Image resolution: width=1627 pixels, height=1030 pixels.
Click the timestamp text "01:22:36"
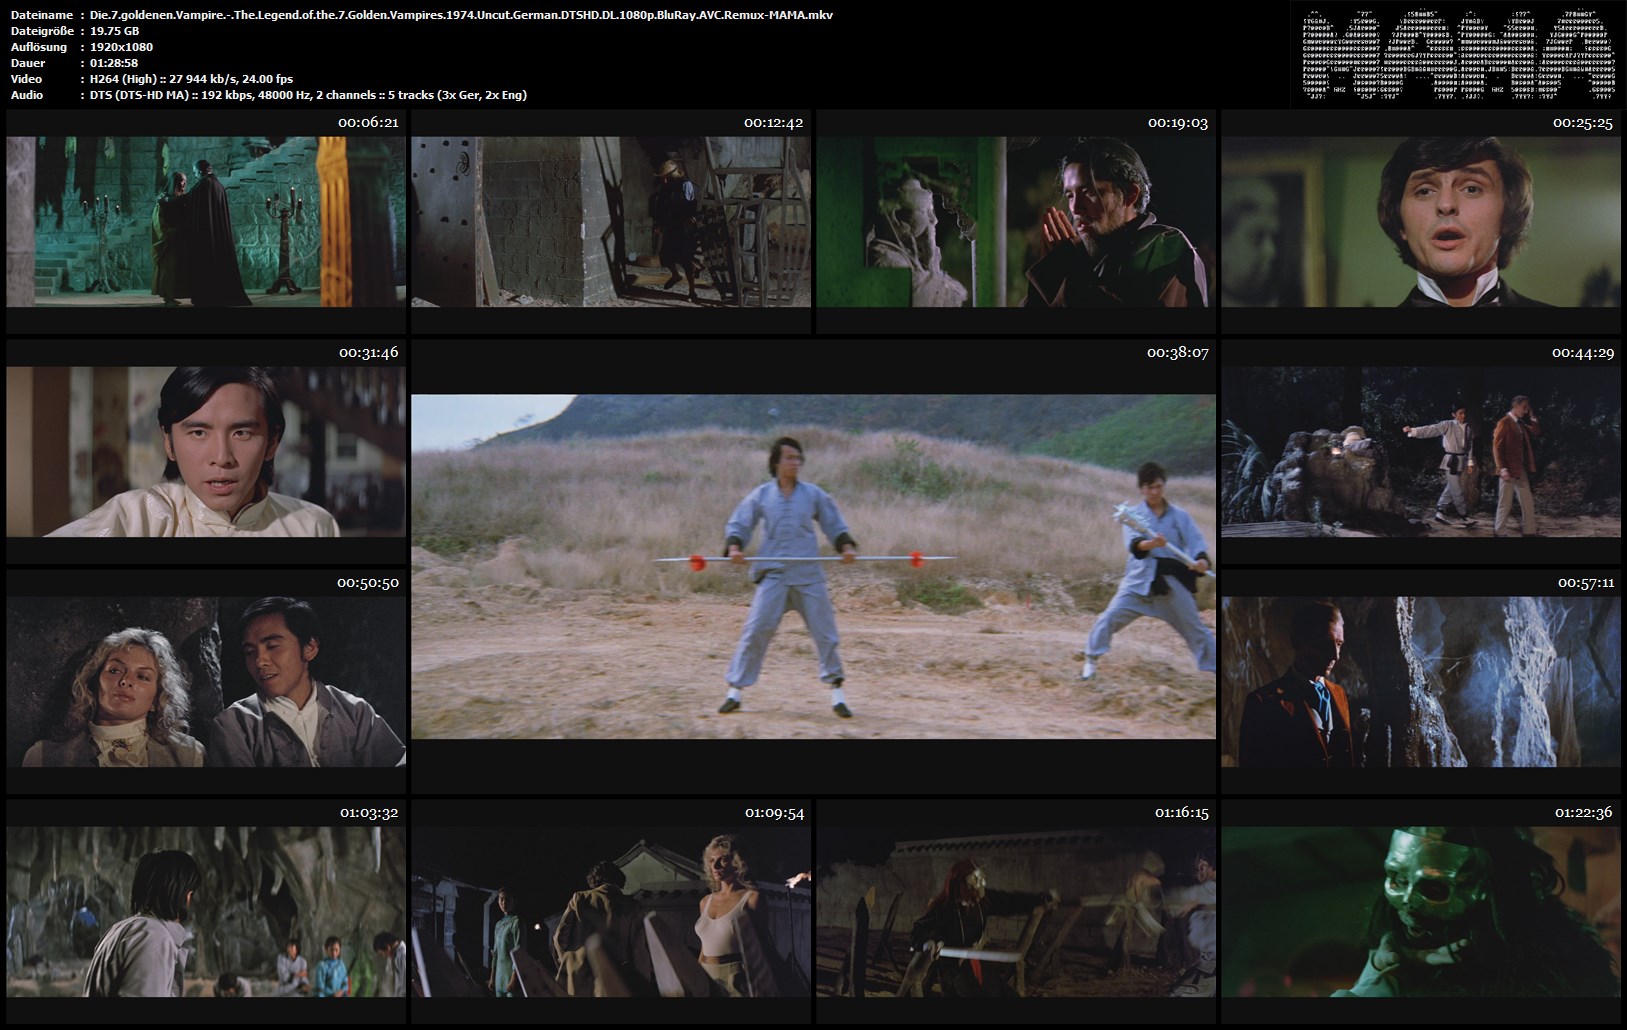point(1583,813)
